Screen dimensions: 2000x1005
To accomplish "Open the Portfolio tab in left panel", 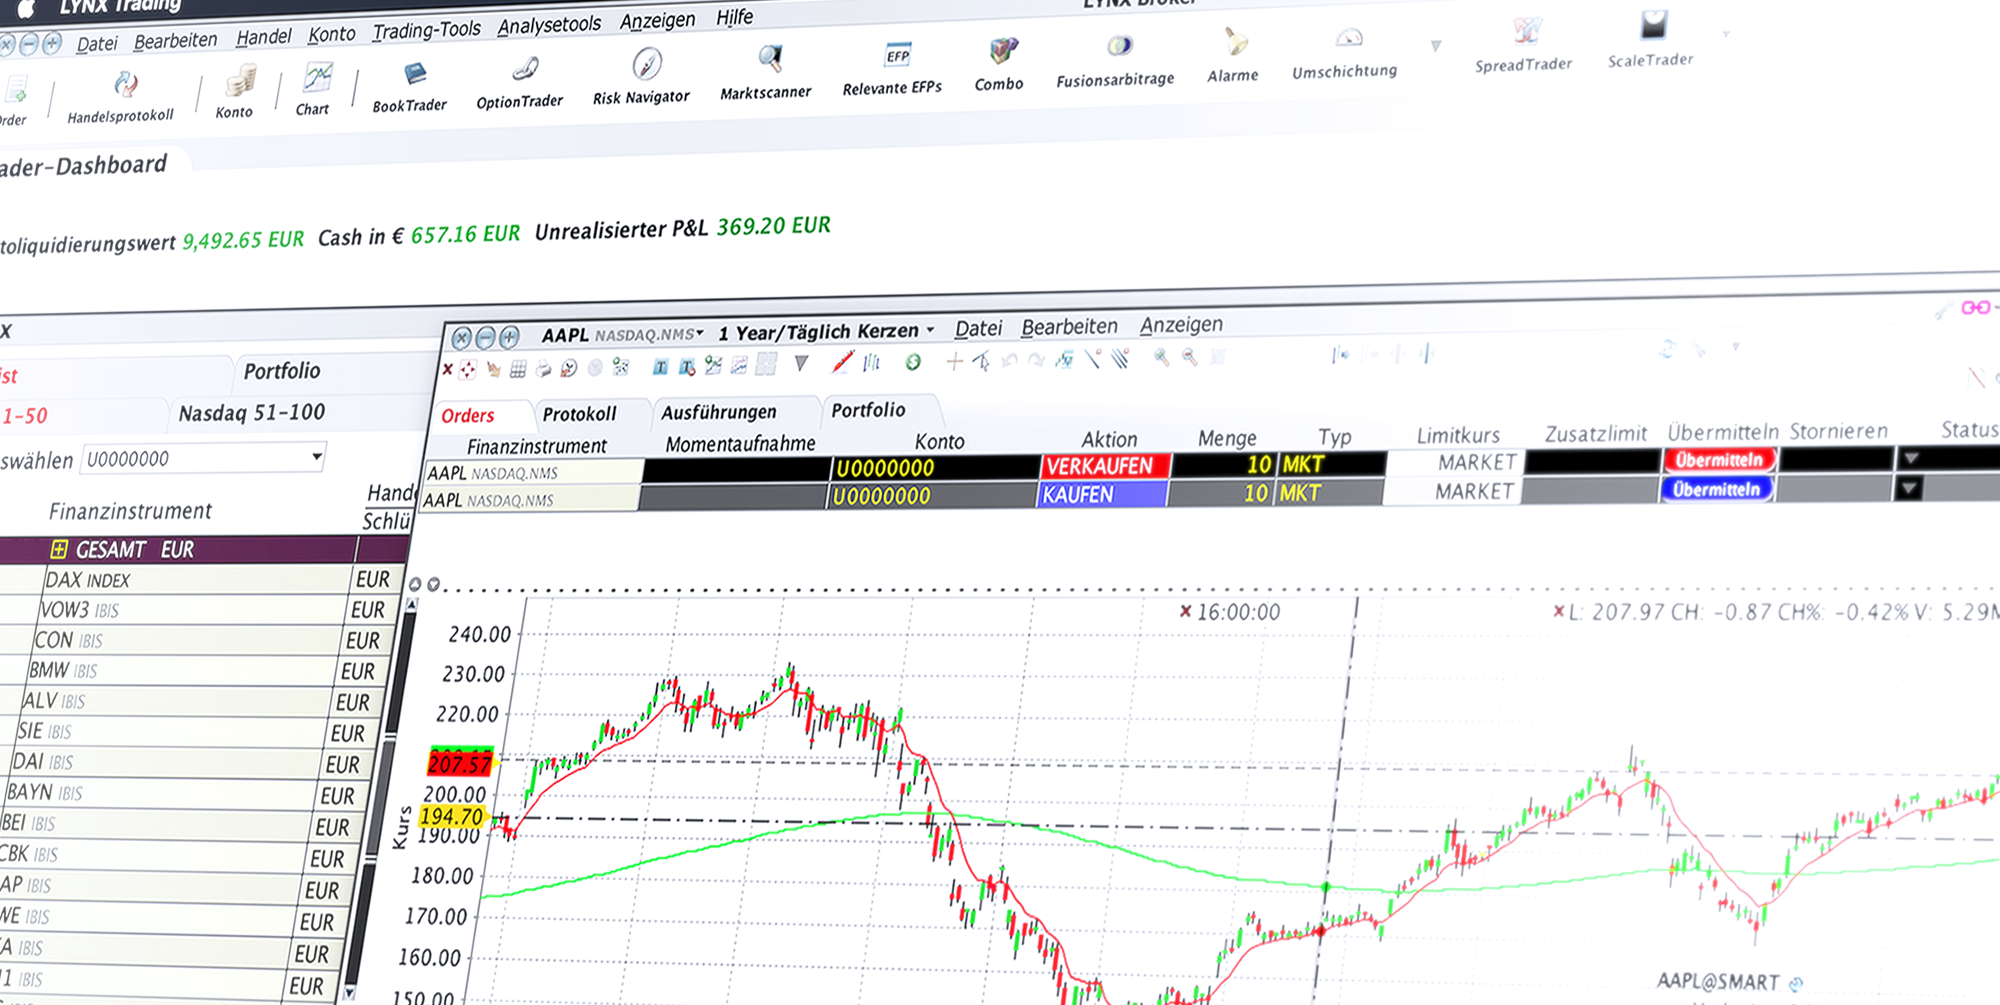I will (283, 371).
